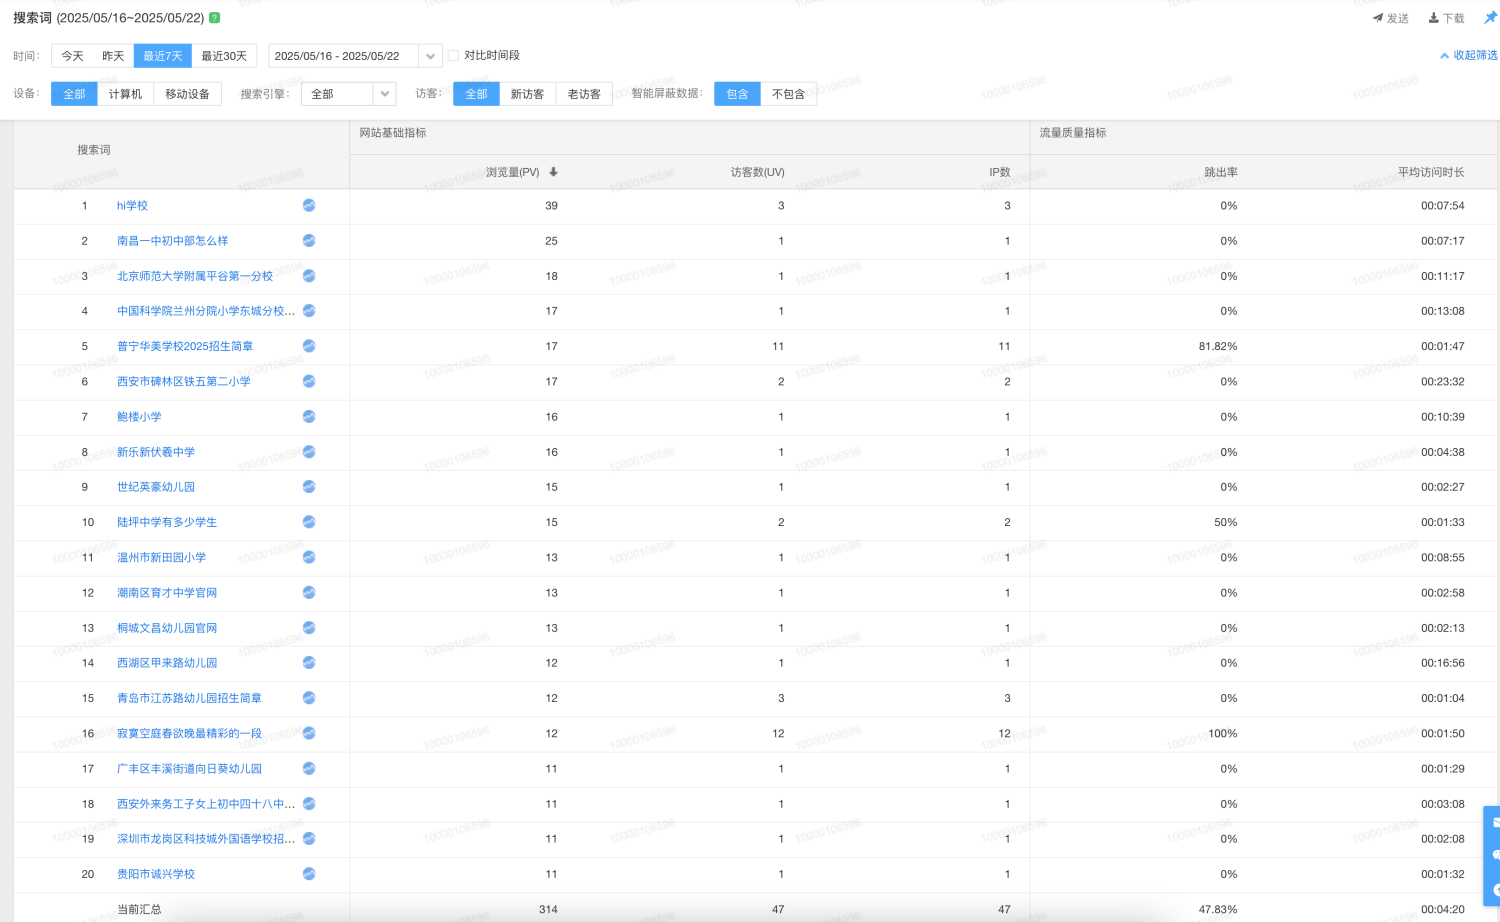
Task: Click the trend icon beside 潮南区育才中学官网
Action: click(x=309, y=592)
